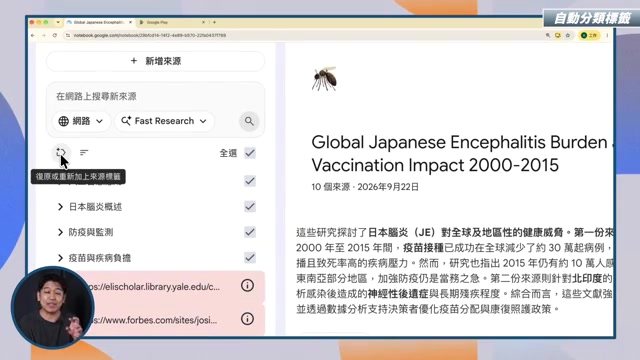
Task: Reload the page with the refresh icon
Action: click(x=55, y=36)
